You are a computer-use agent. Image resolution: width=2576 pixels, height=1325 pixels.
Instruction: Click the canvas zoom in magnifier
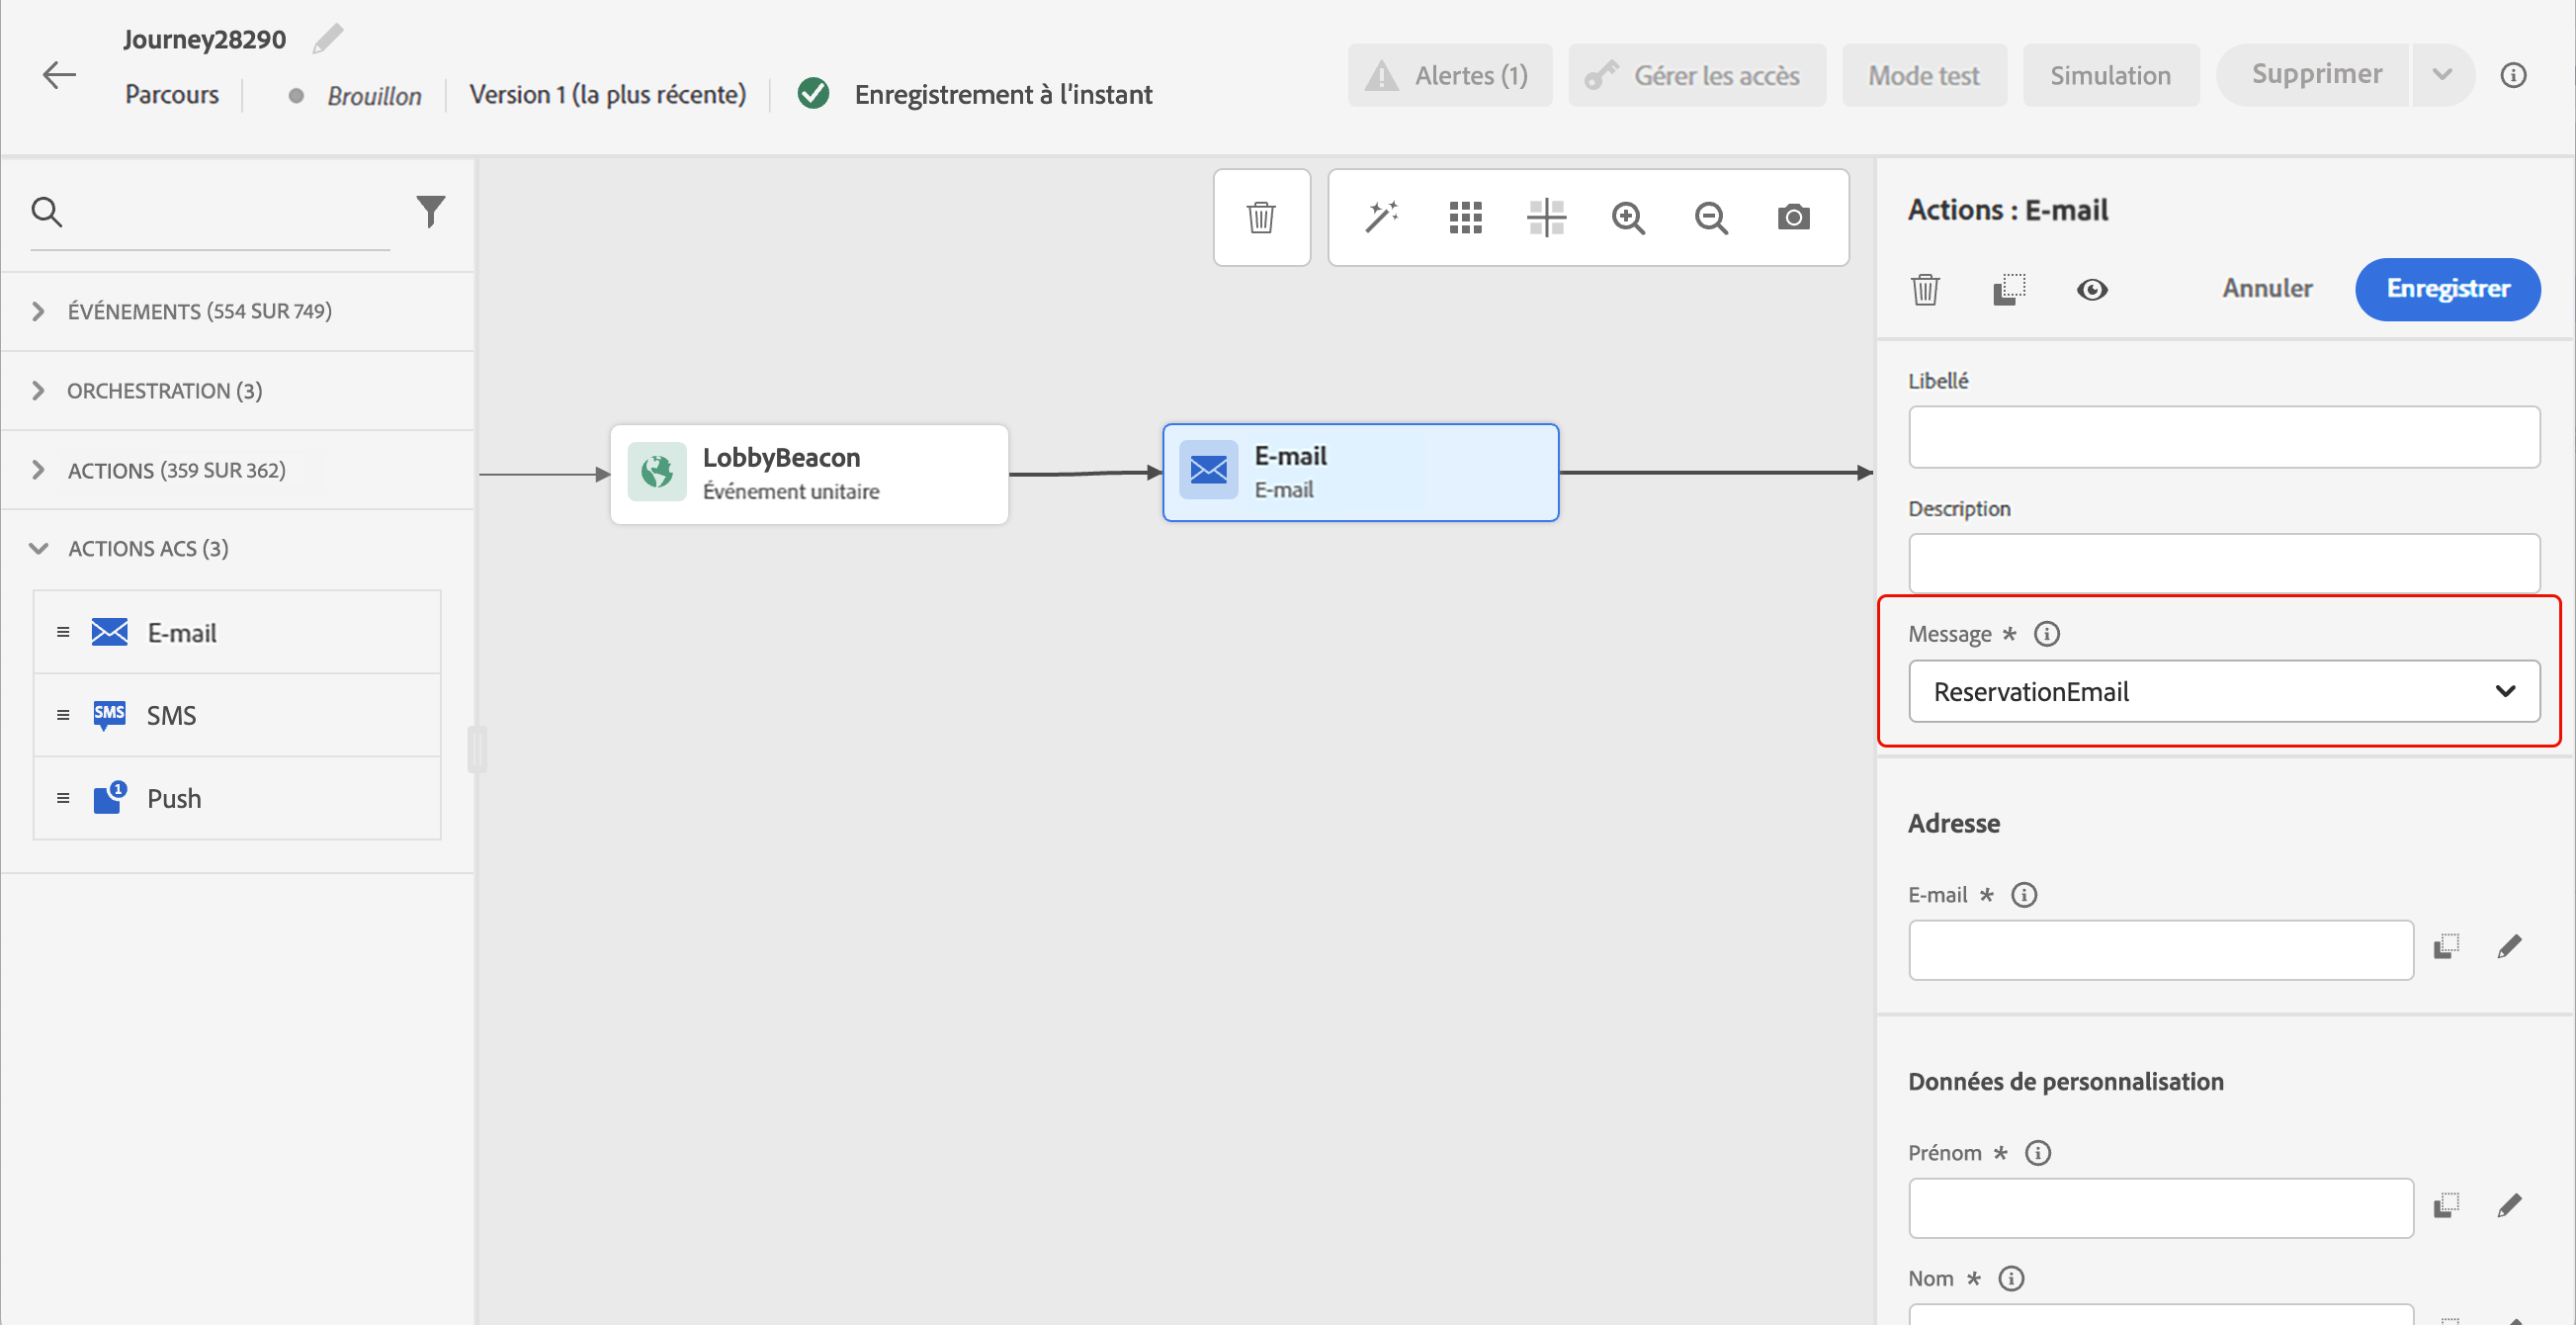pyautogui.click(x=1628, y=217)
